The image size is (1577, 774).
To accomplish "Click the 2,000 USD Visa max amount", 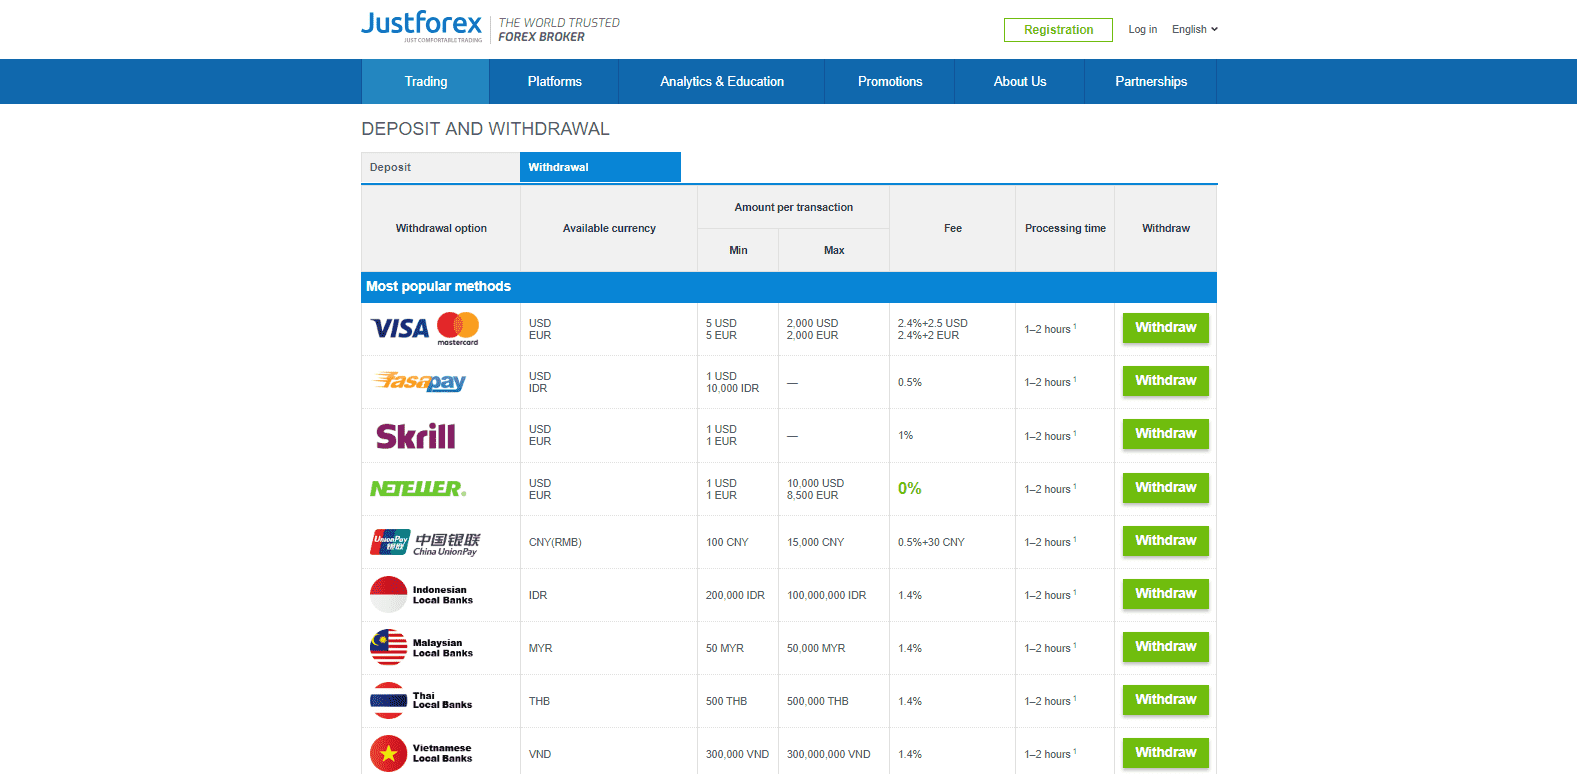I will click(x=813, y=324).
